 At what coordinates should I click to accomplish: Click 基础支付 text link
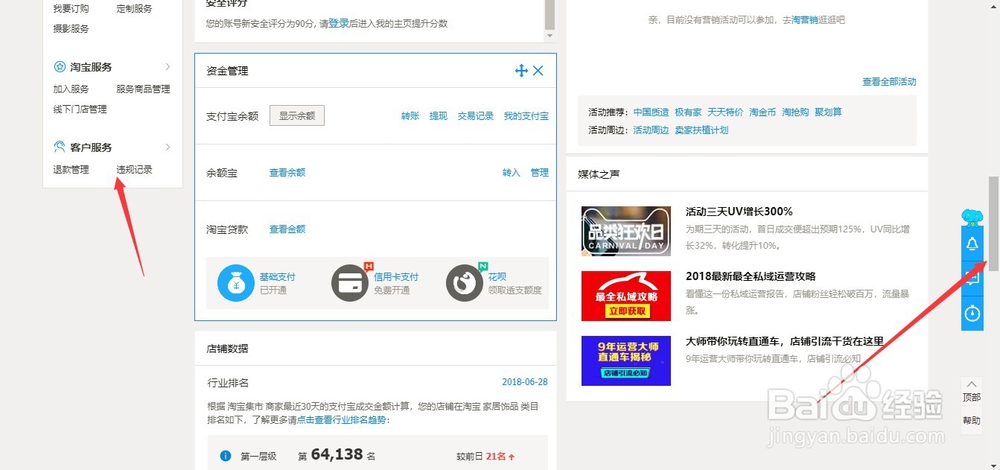click(277, 277)
